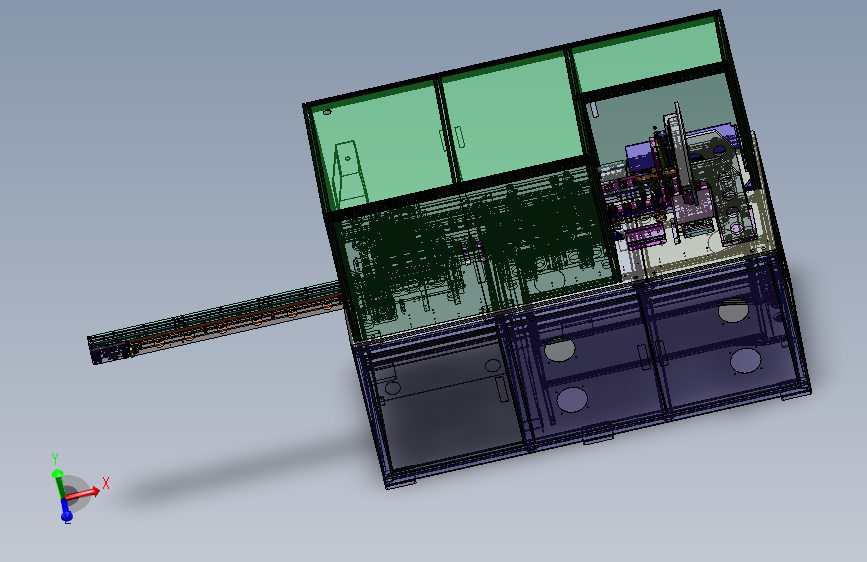The width and height of the screenshot is (867, 562).
Task: Select the blue block inside the machine compartment
Action: (640, 157)
